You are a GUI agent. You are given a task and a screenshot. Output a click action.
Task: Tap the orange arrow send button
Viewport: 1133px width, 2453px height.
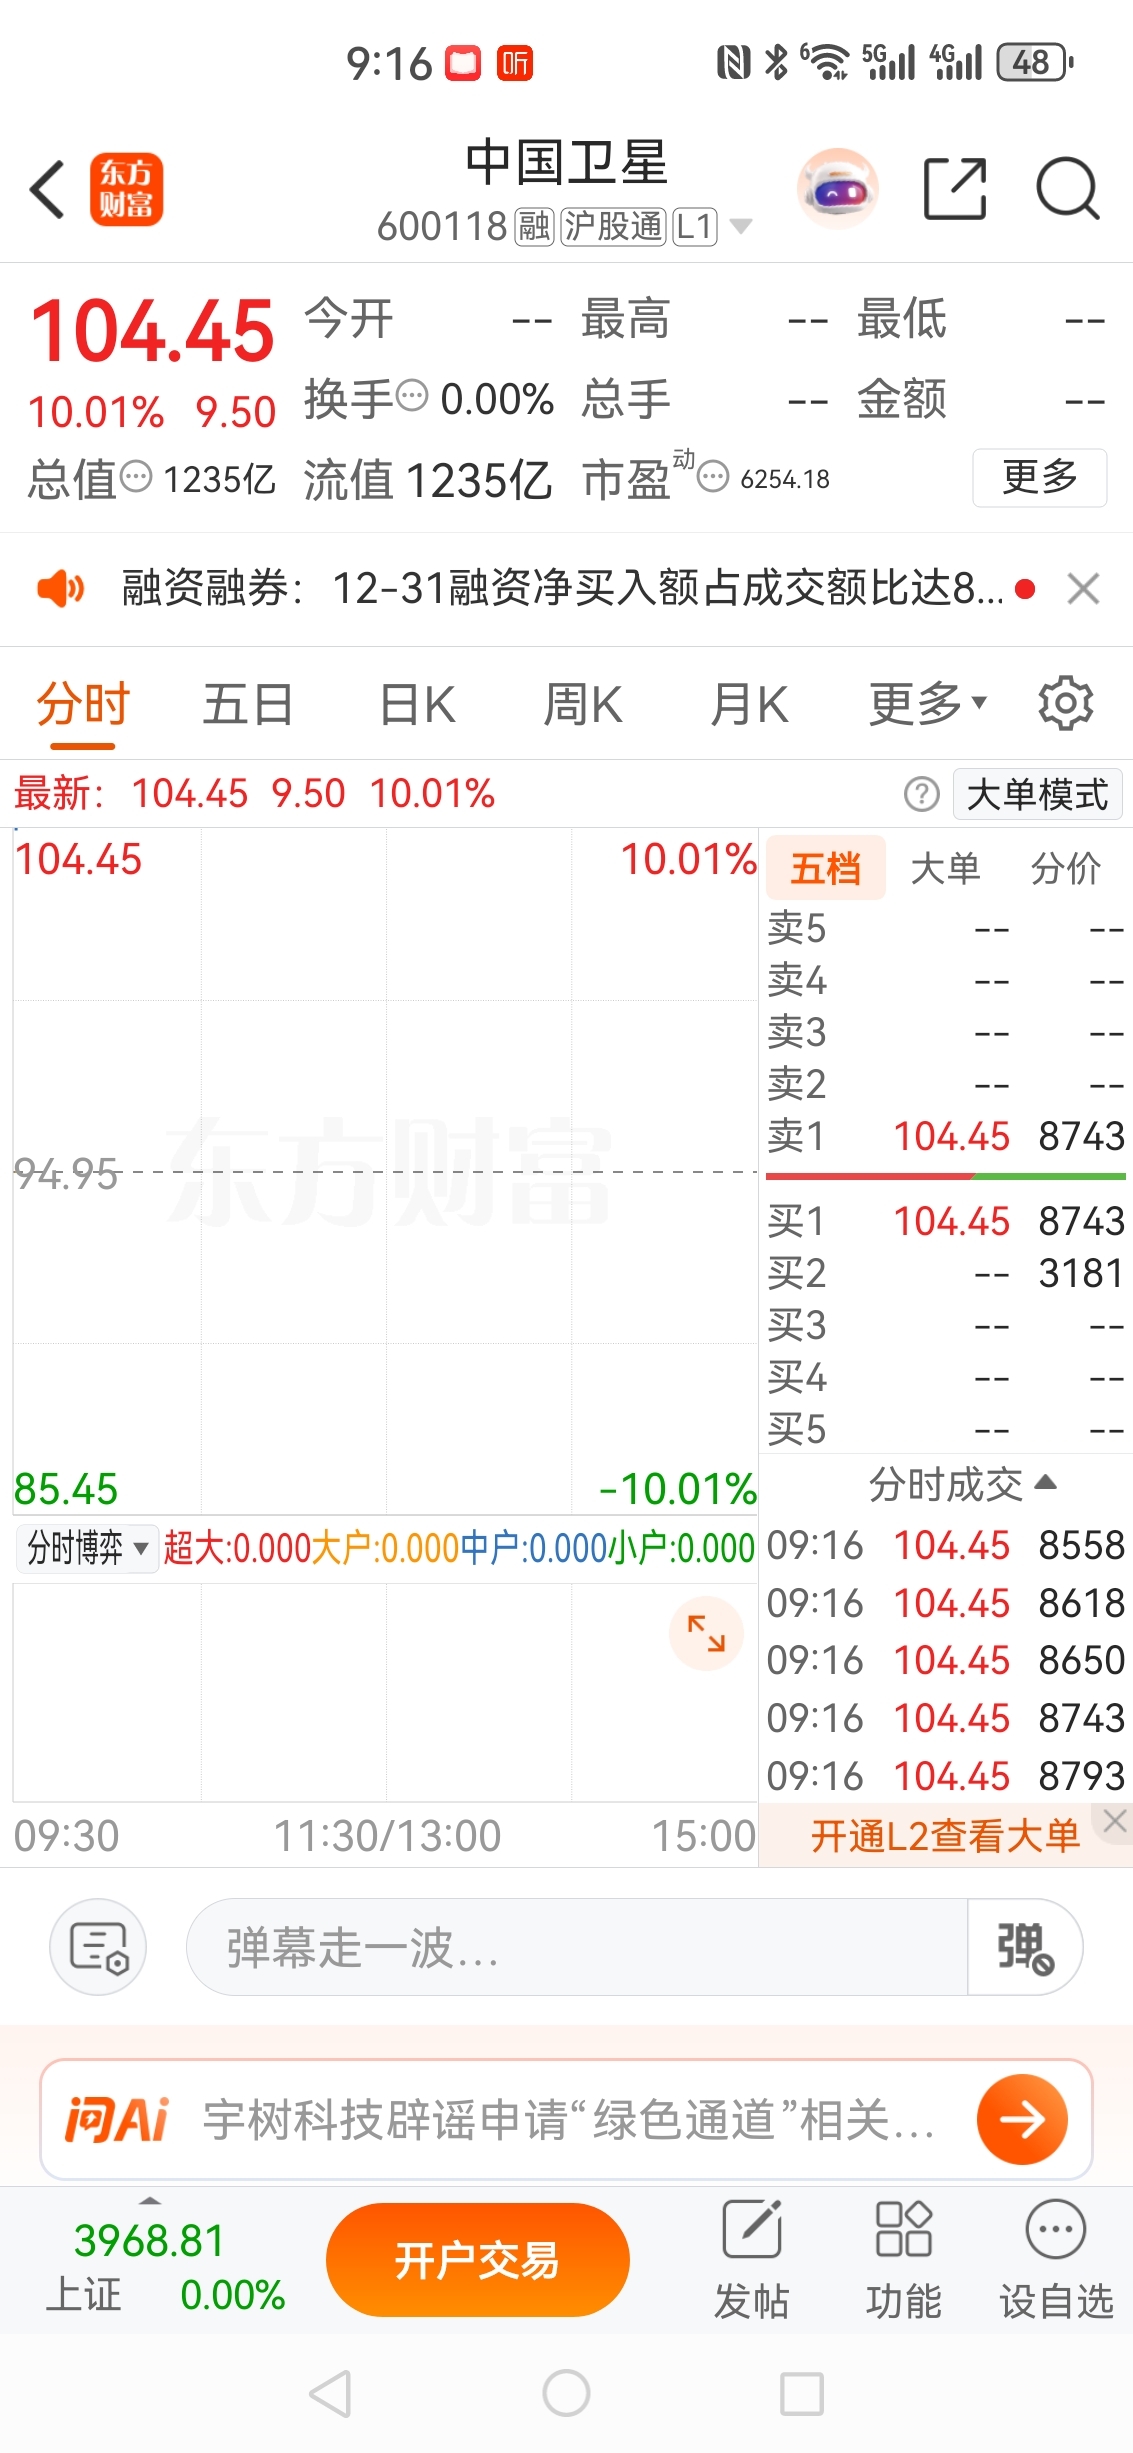1022,2119
